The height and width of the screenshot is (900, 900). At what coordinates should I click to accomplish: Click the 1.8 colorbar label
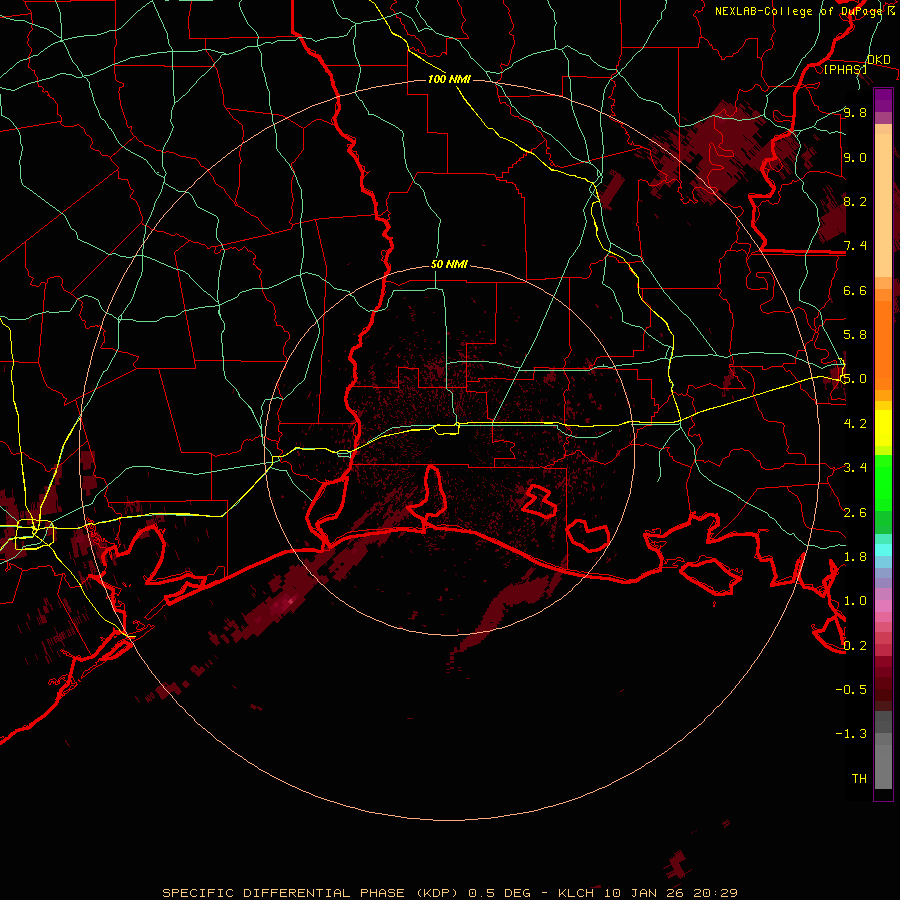coord(855,557)
